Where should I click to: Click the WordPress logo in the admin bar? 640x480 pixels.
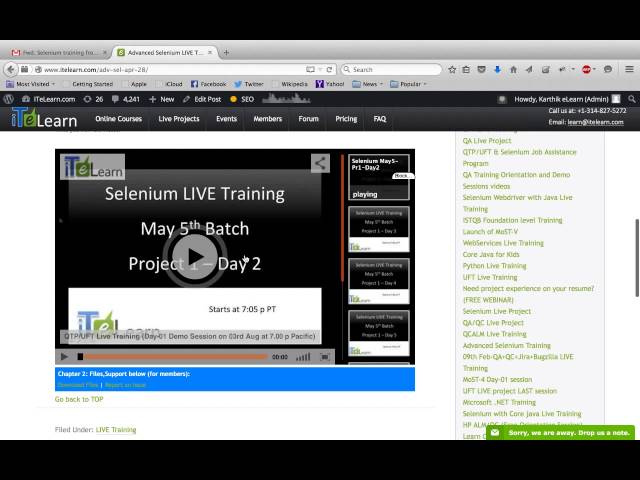click(x=9, y=99)
